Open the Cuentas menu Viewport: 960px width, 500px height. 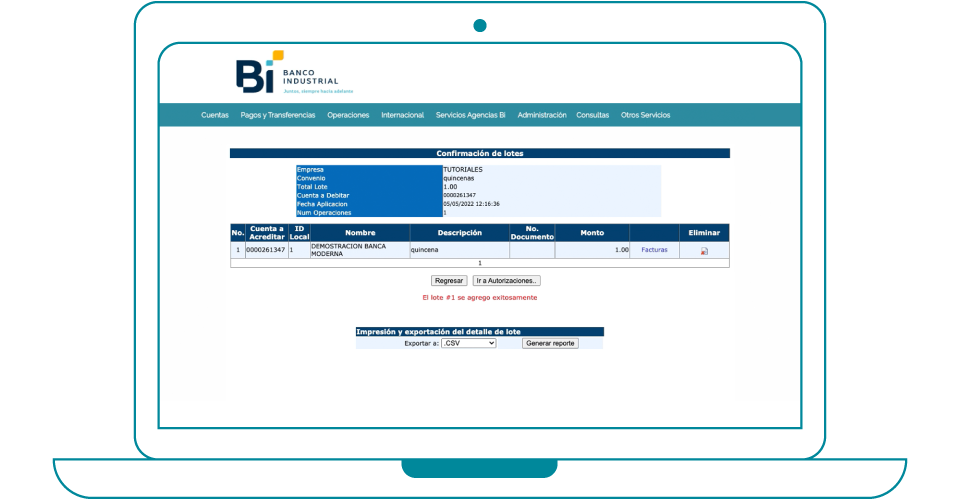coord(215,115)
